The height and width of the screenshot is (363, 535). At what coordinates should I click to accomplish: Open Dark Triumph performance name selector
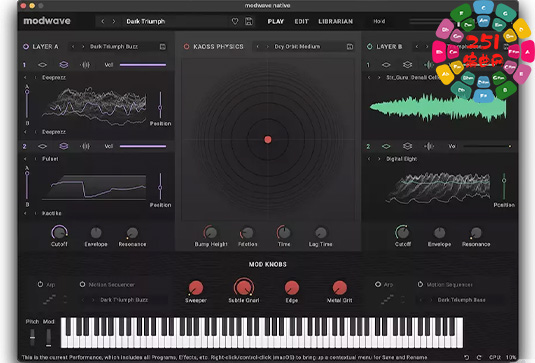[x=146, y=21]
